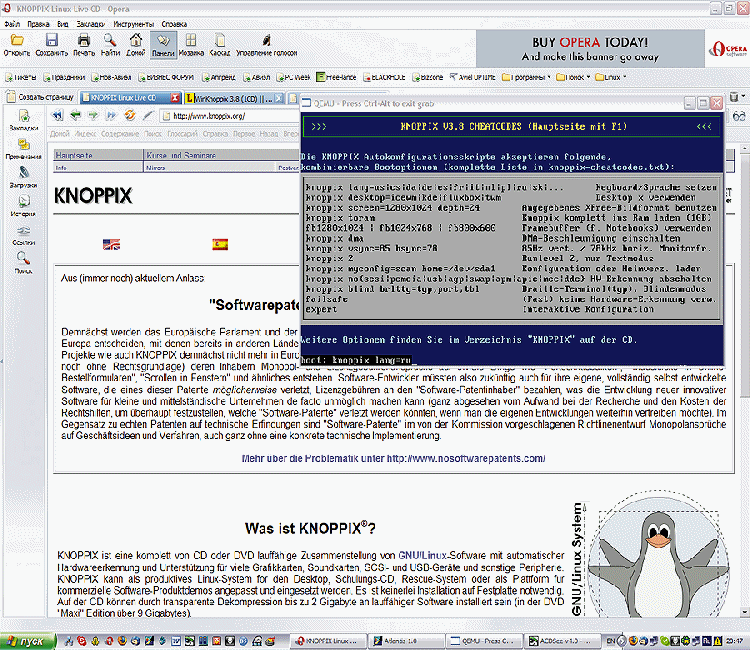Open the Инструменты menu
The height and width of the screenshot is (650, 750).
[134, 24]
